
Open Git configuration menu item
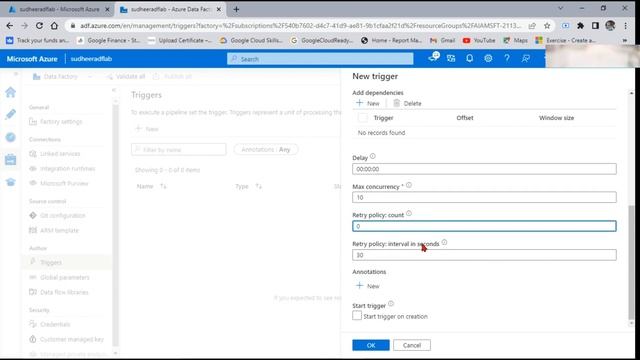click(62, 216)
